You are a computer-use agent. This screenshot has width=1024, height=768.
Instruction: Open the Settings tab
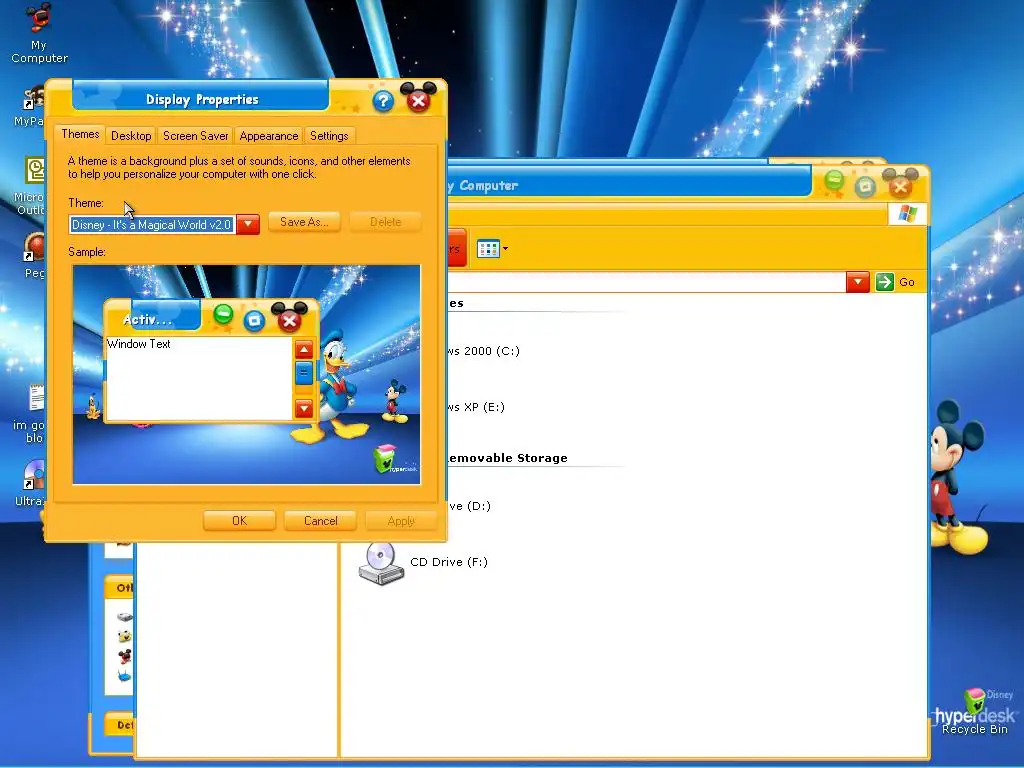point(329,136)
